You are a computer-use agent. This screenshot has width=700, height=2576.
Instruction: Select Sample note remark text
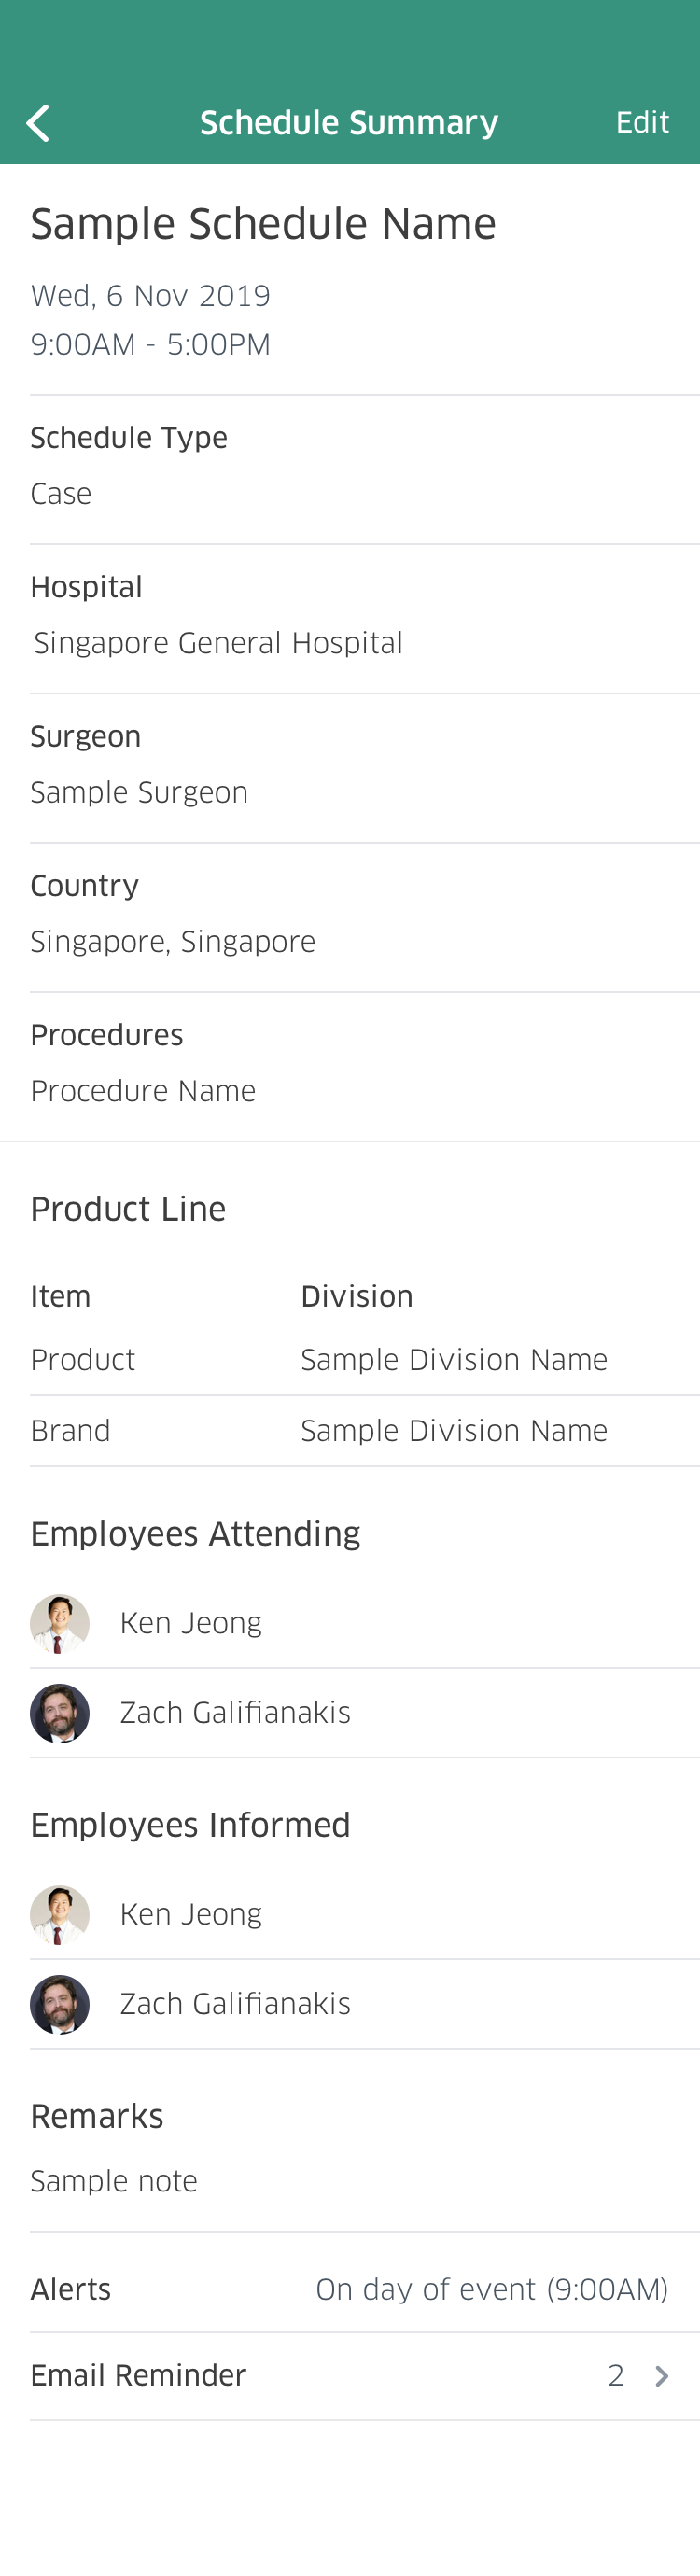pyautogui.click(x=114, y=2181)
